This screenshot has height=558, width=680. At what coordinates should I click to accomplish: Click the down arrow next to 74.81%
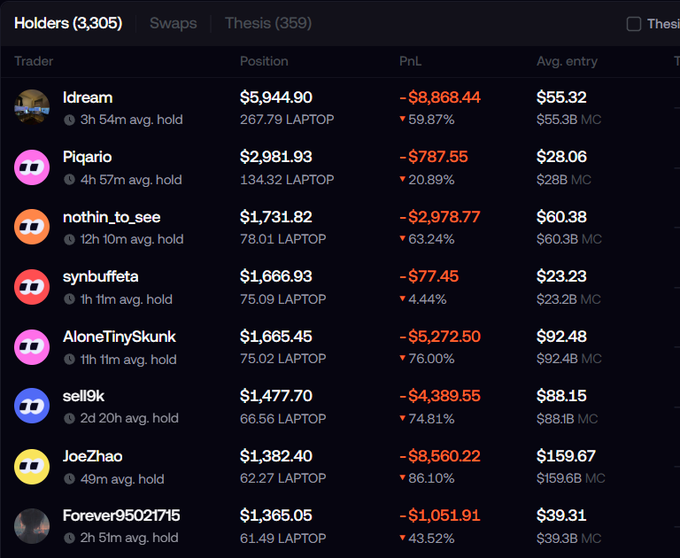pyautogui.click(x=402, y=418)
